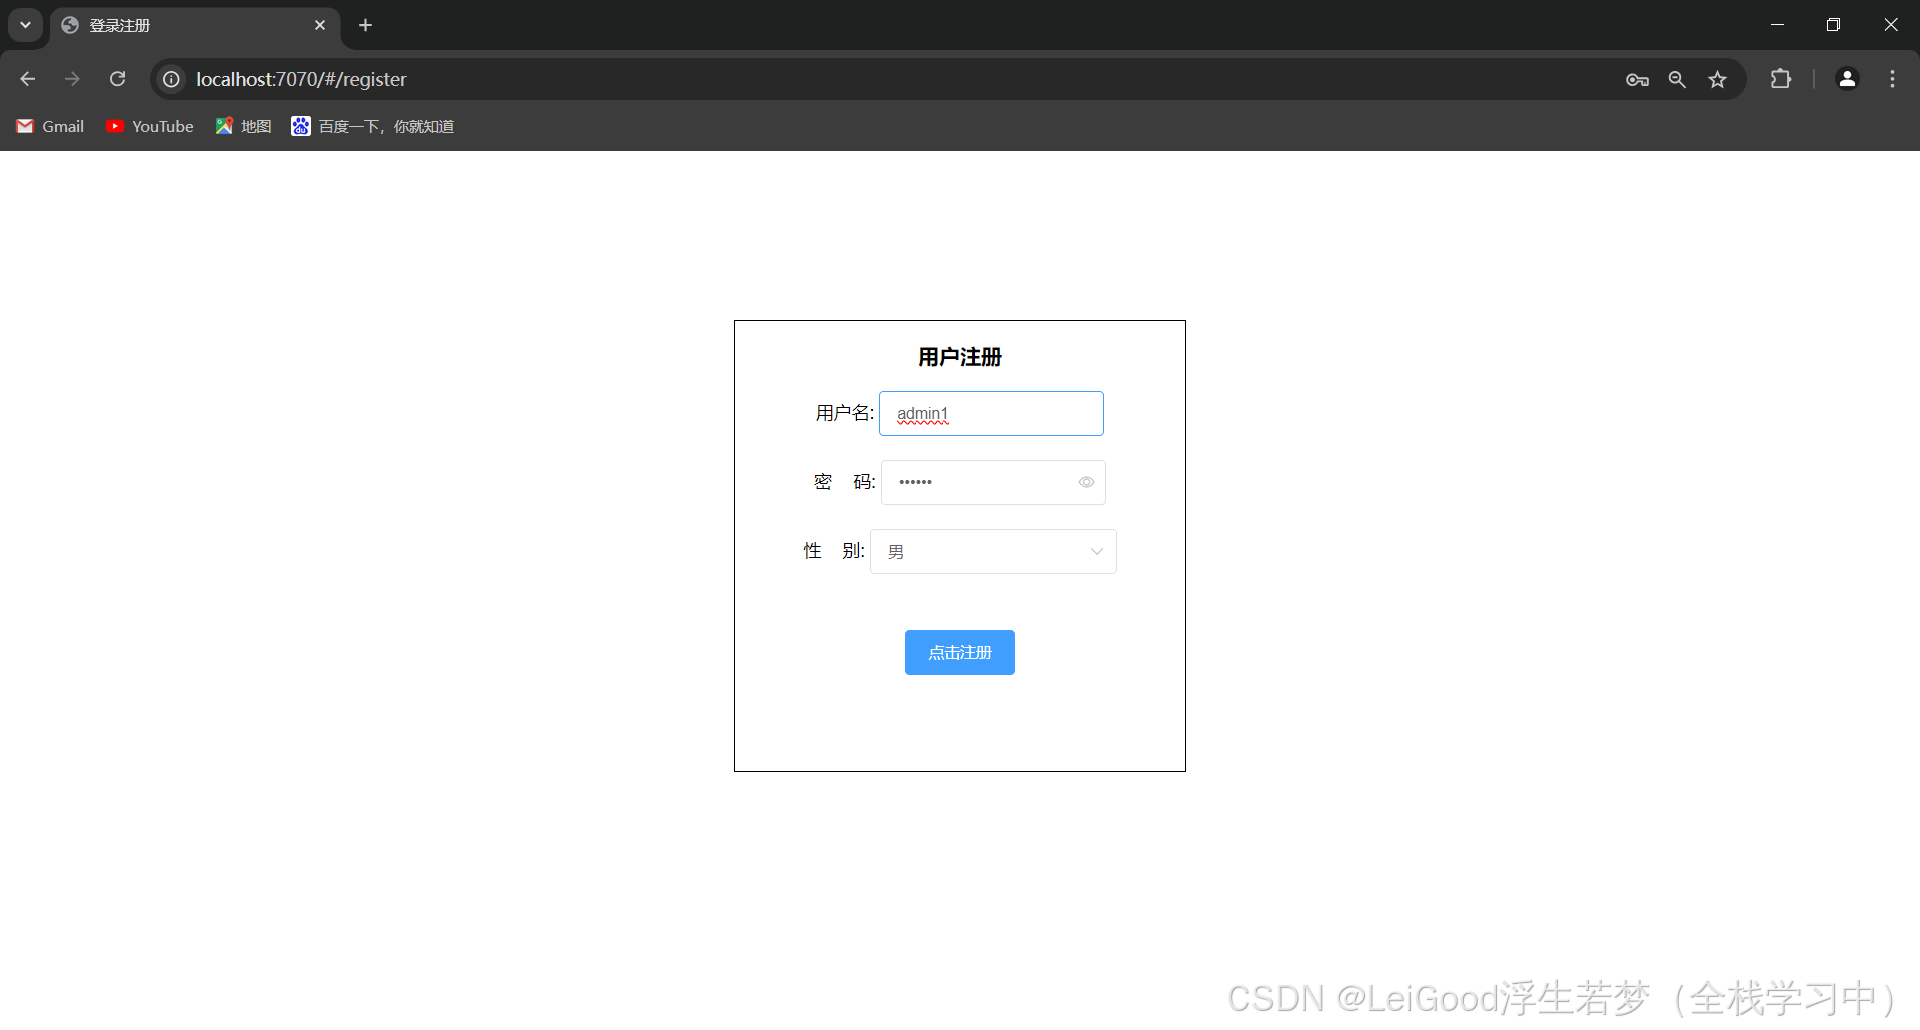The width and height of the screenshot is (1920, 1030).
Task: Toggle password visibility with the eye icon
Action: click(1086, 482)
